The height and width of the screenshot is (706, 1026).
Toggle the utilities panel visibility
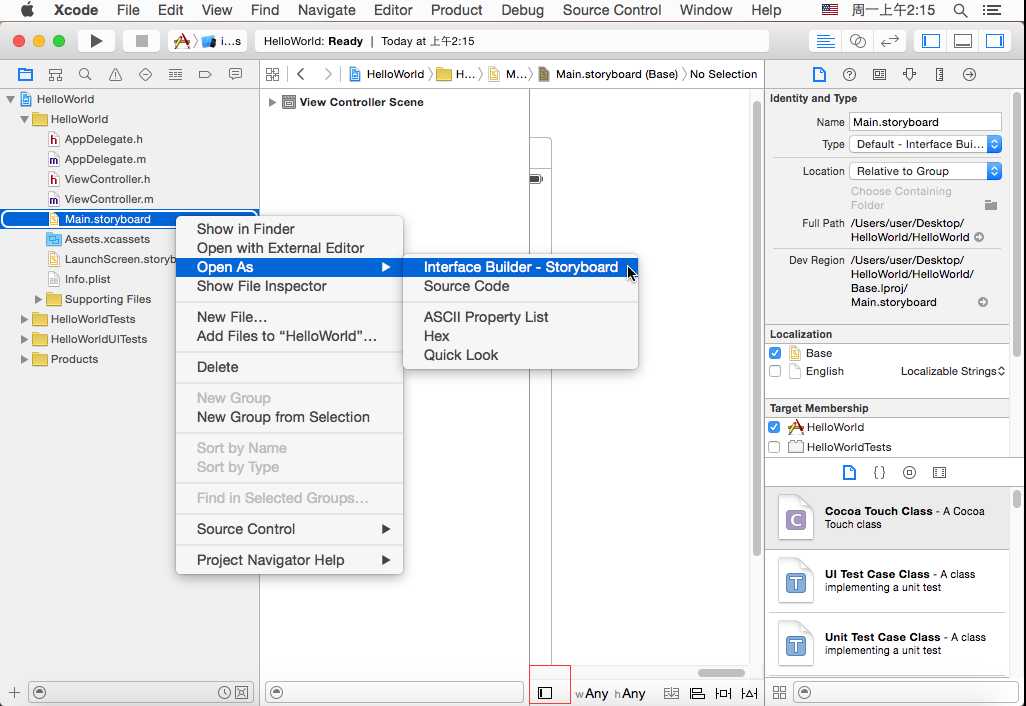coord(995,41)
